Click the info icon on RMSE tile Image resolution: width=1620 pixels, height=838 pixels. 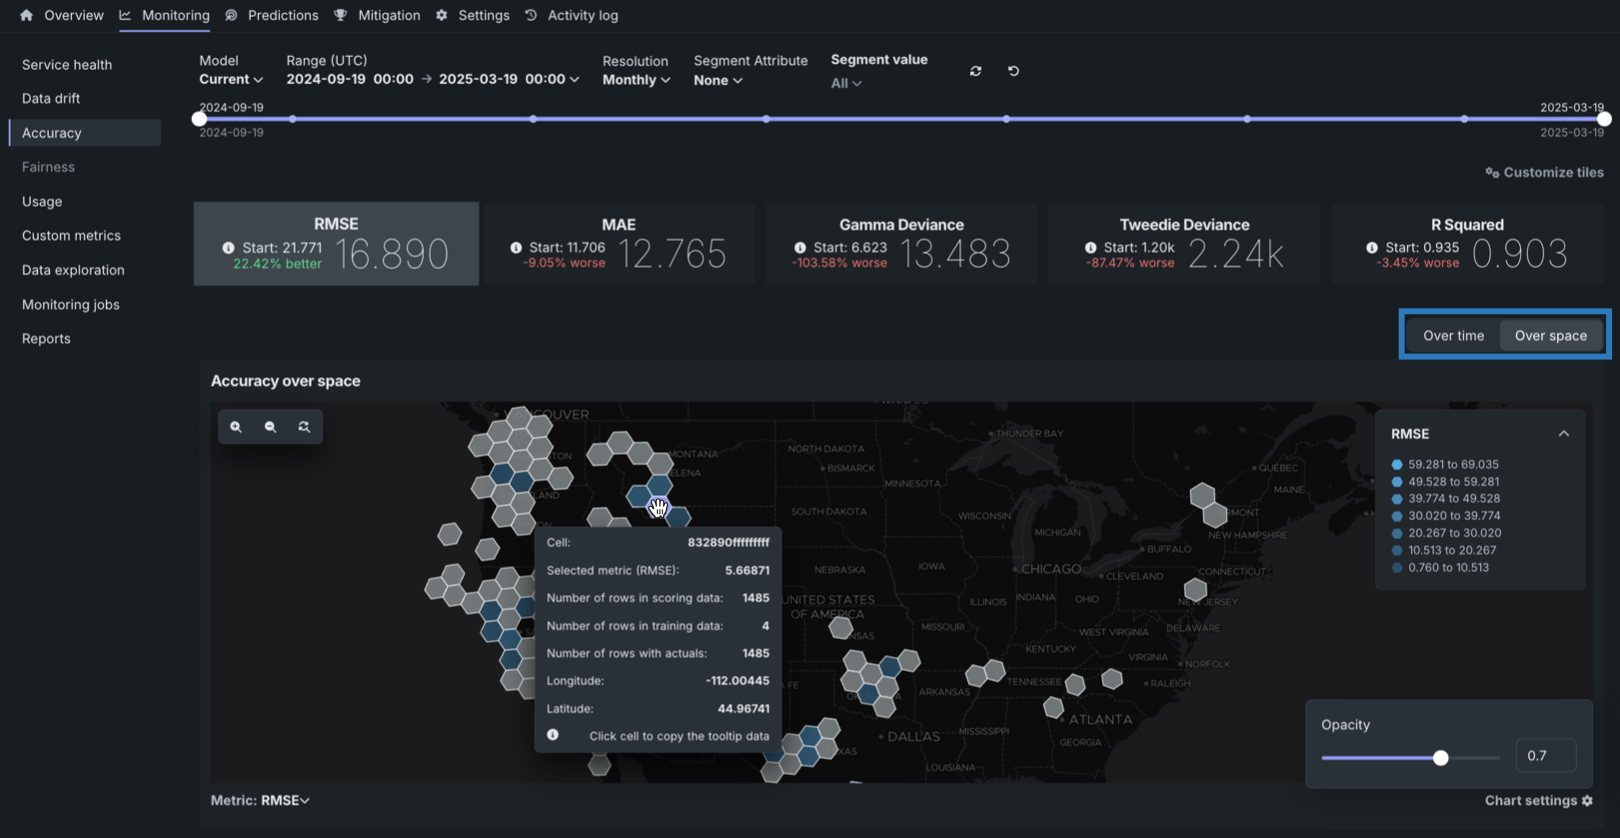click(x=228, y=248)
